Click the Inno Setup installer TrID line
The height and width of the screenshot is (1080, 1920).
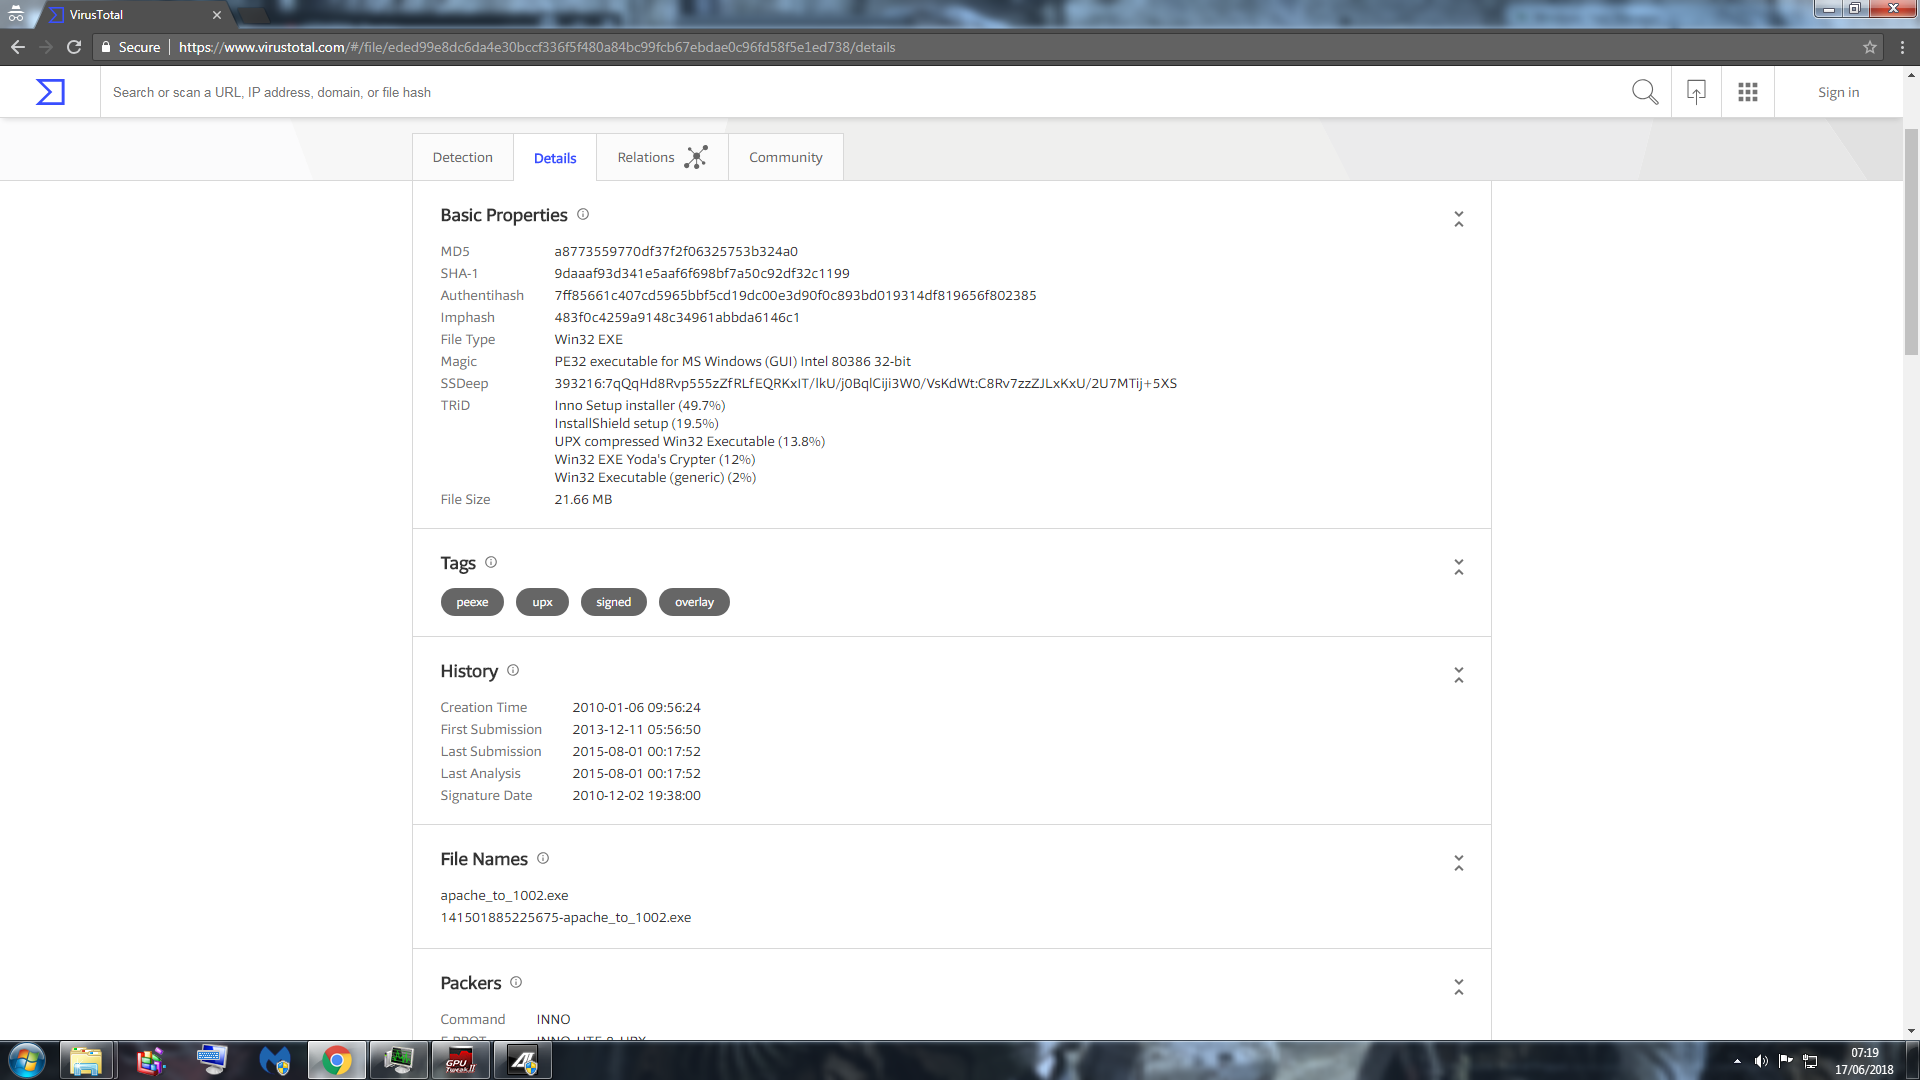(640, 405)
